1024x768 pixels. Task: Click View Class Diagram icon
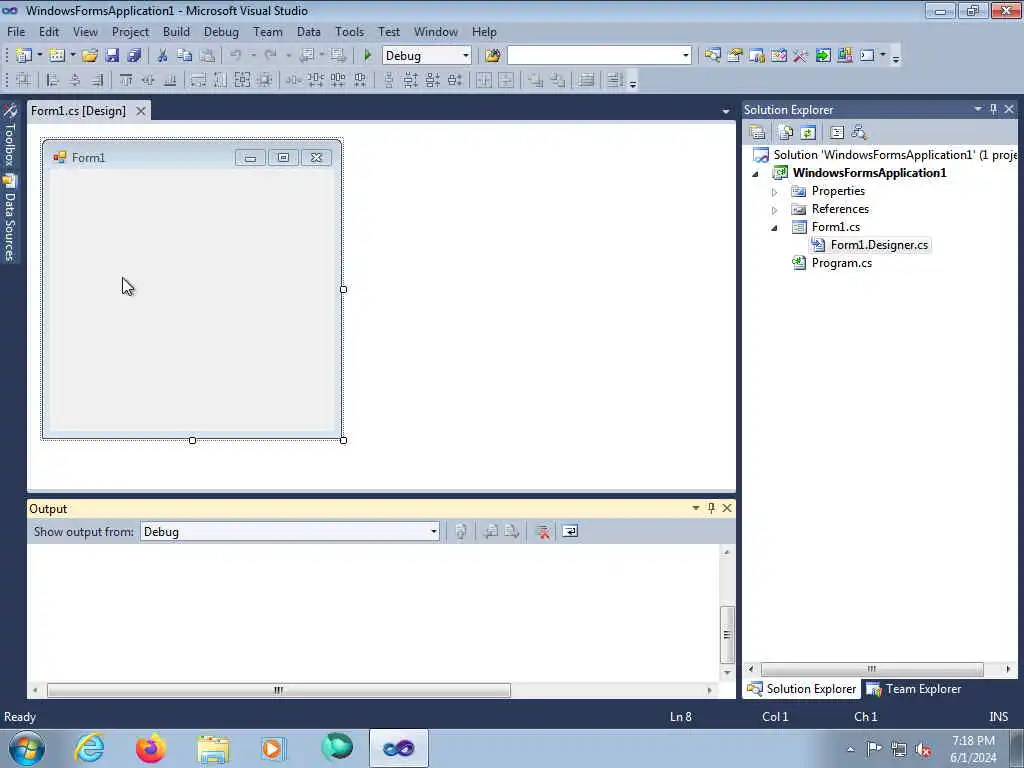859,133
